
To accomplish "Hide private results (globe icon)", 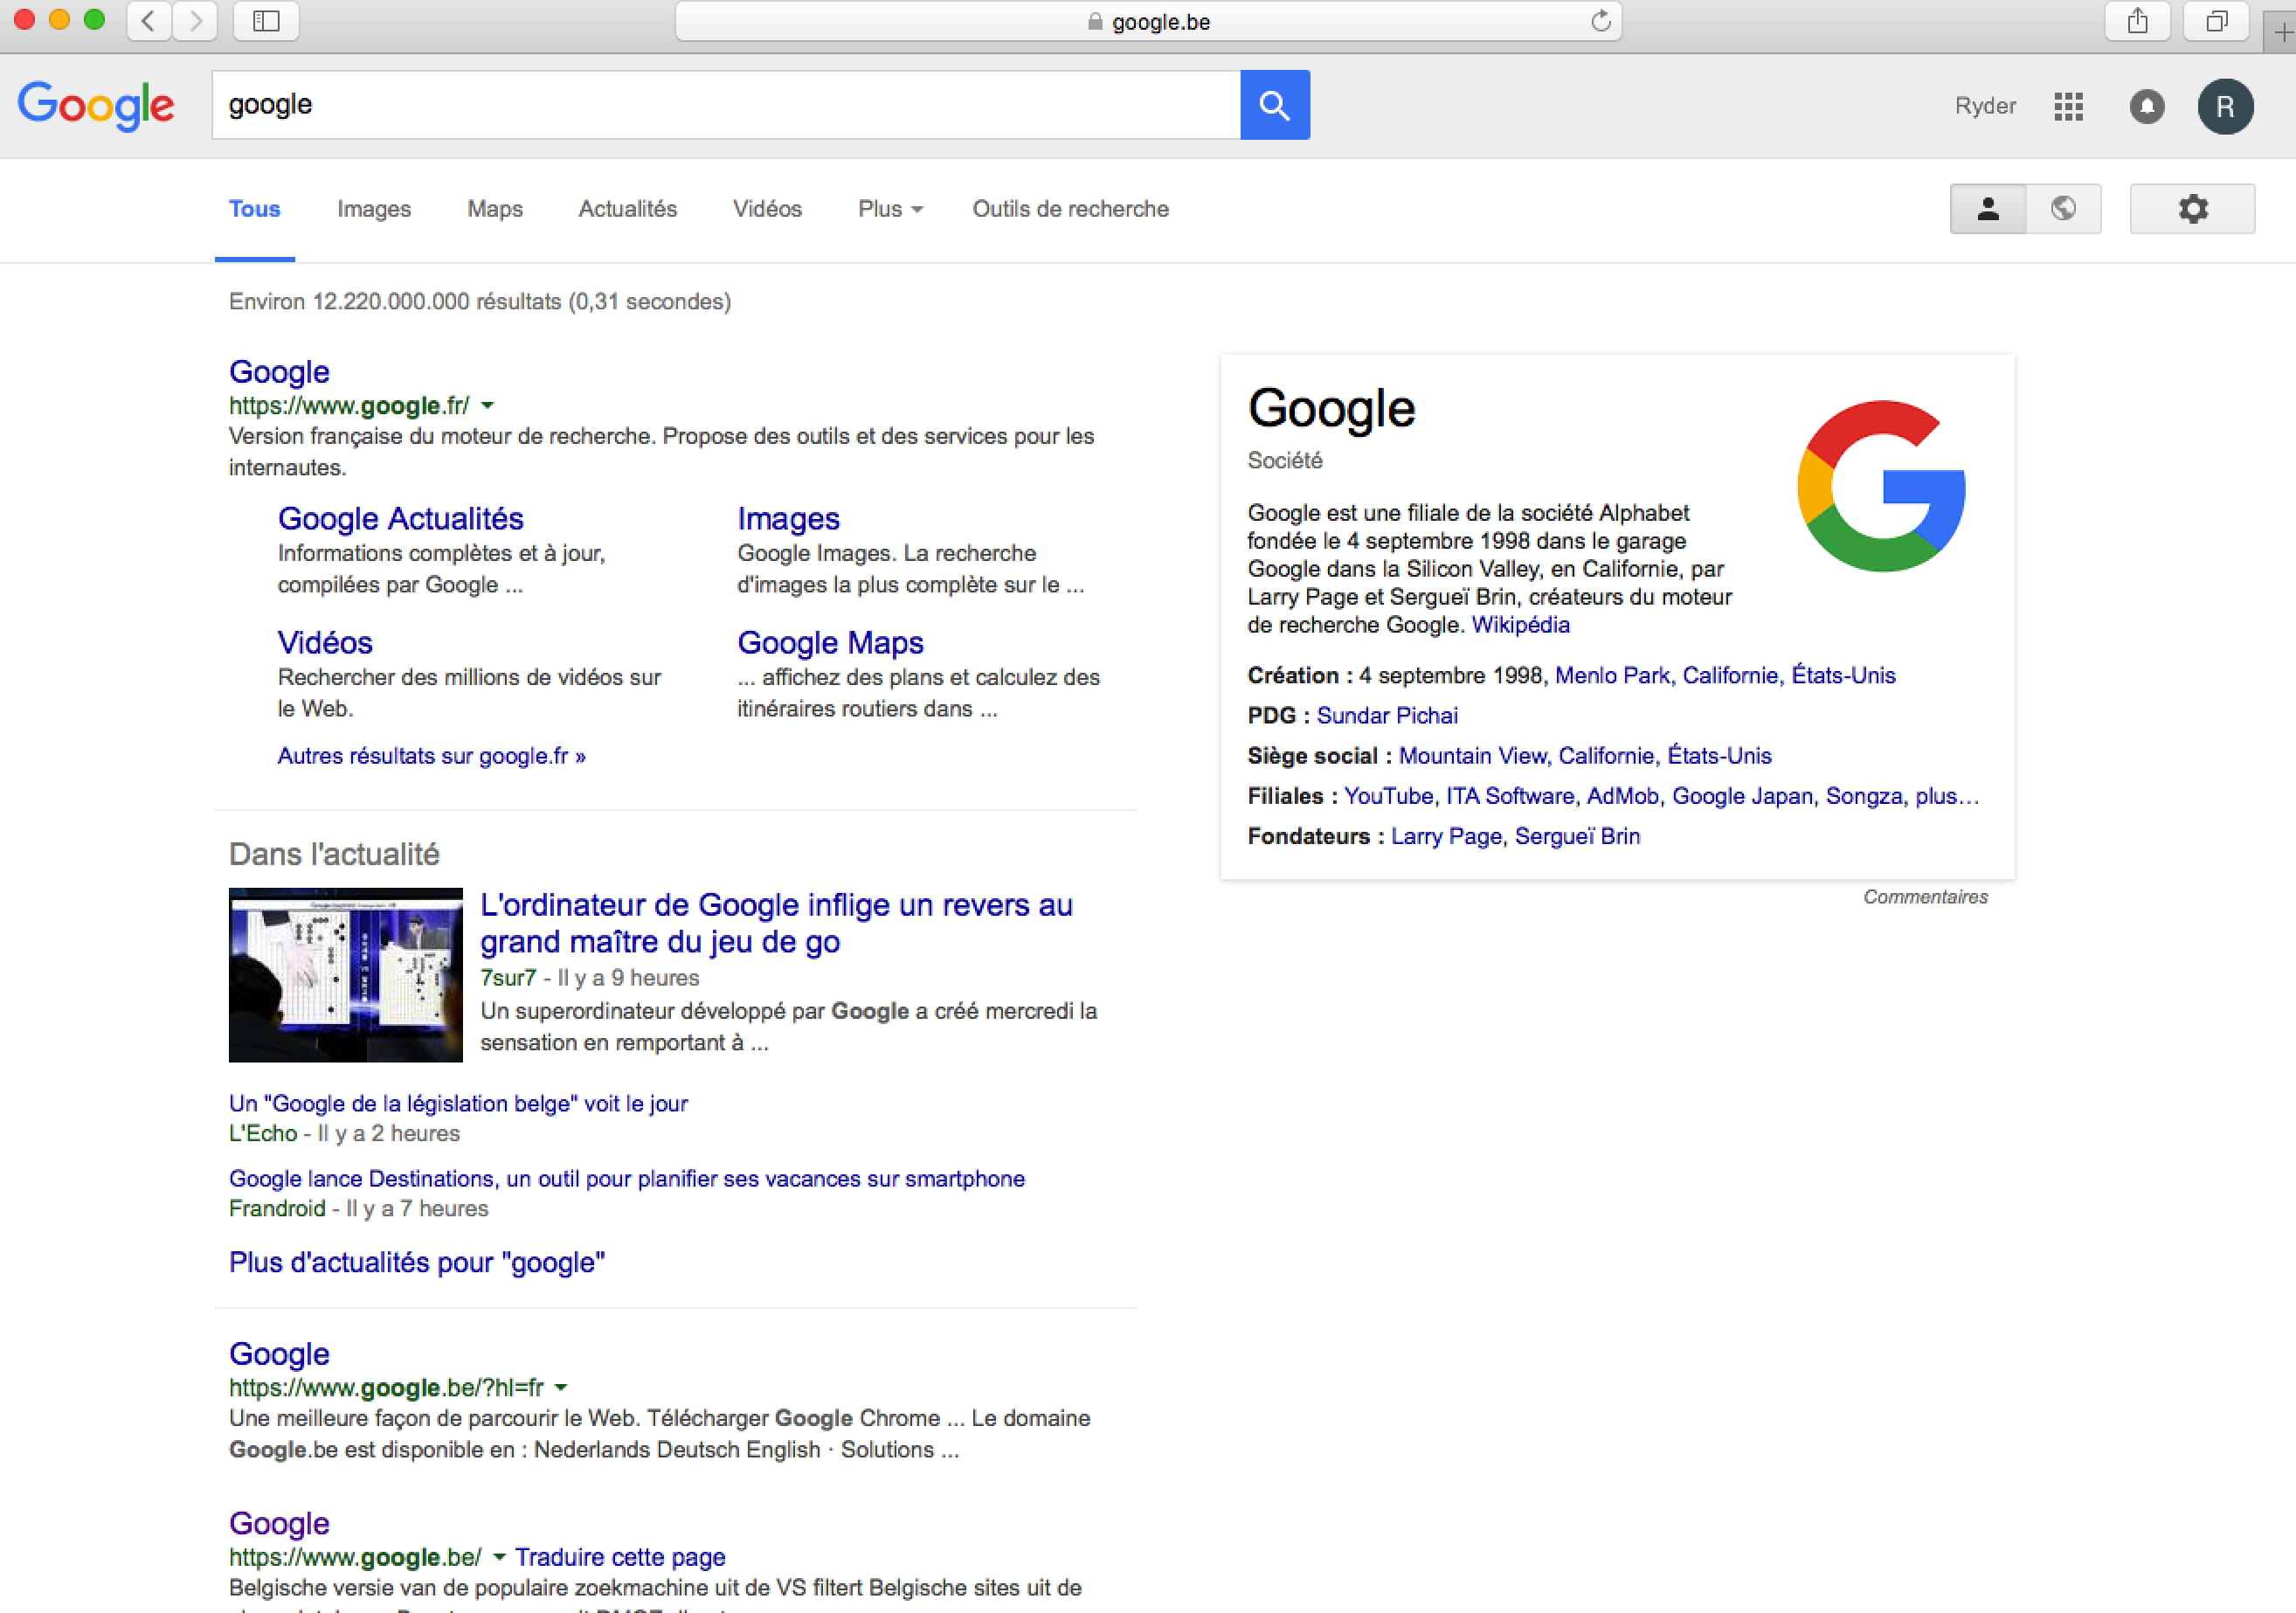I will click(x=2063, y=209).
